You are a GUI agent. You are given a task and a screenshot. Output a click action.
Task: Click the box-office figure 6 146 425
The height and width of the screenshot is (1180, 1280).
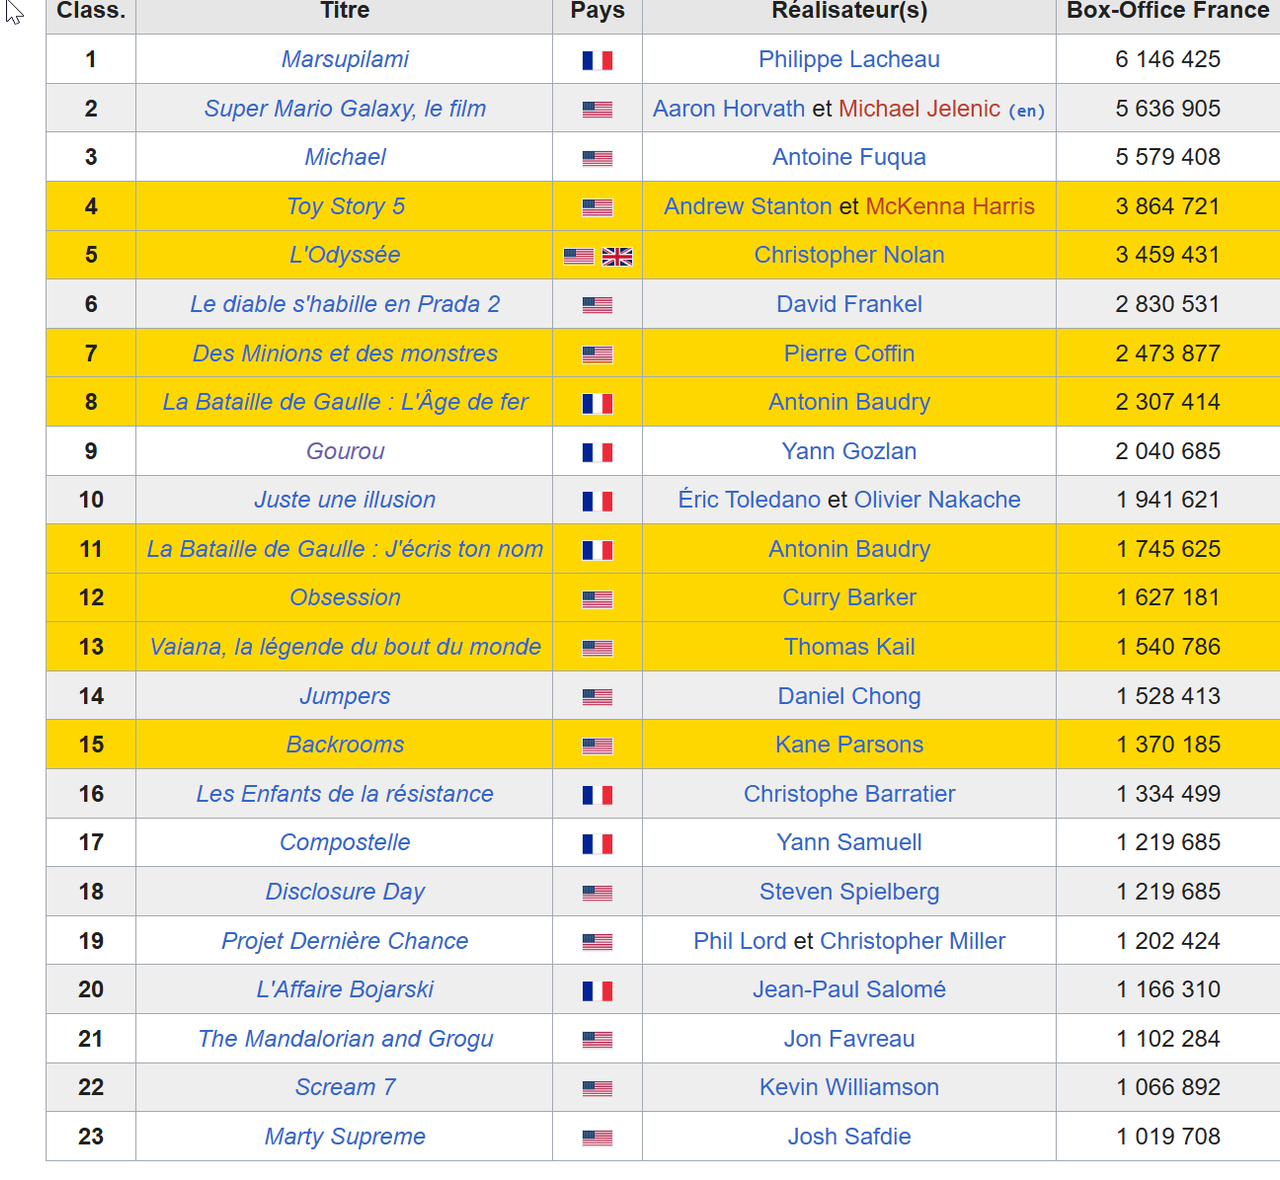1168,60
